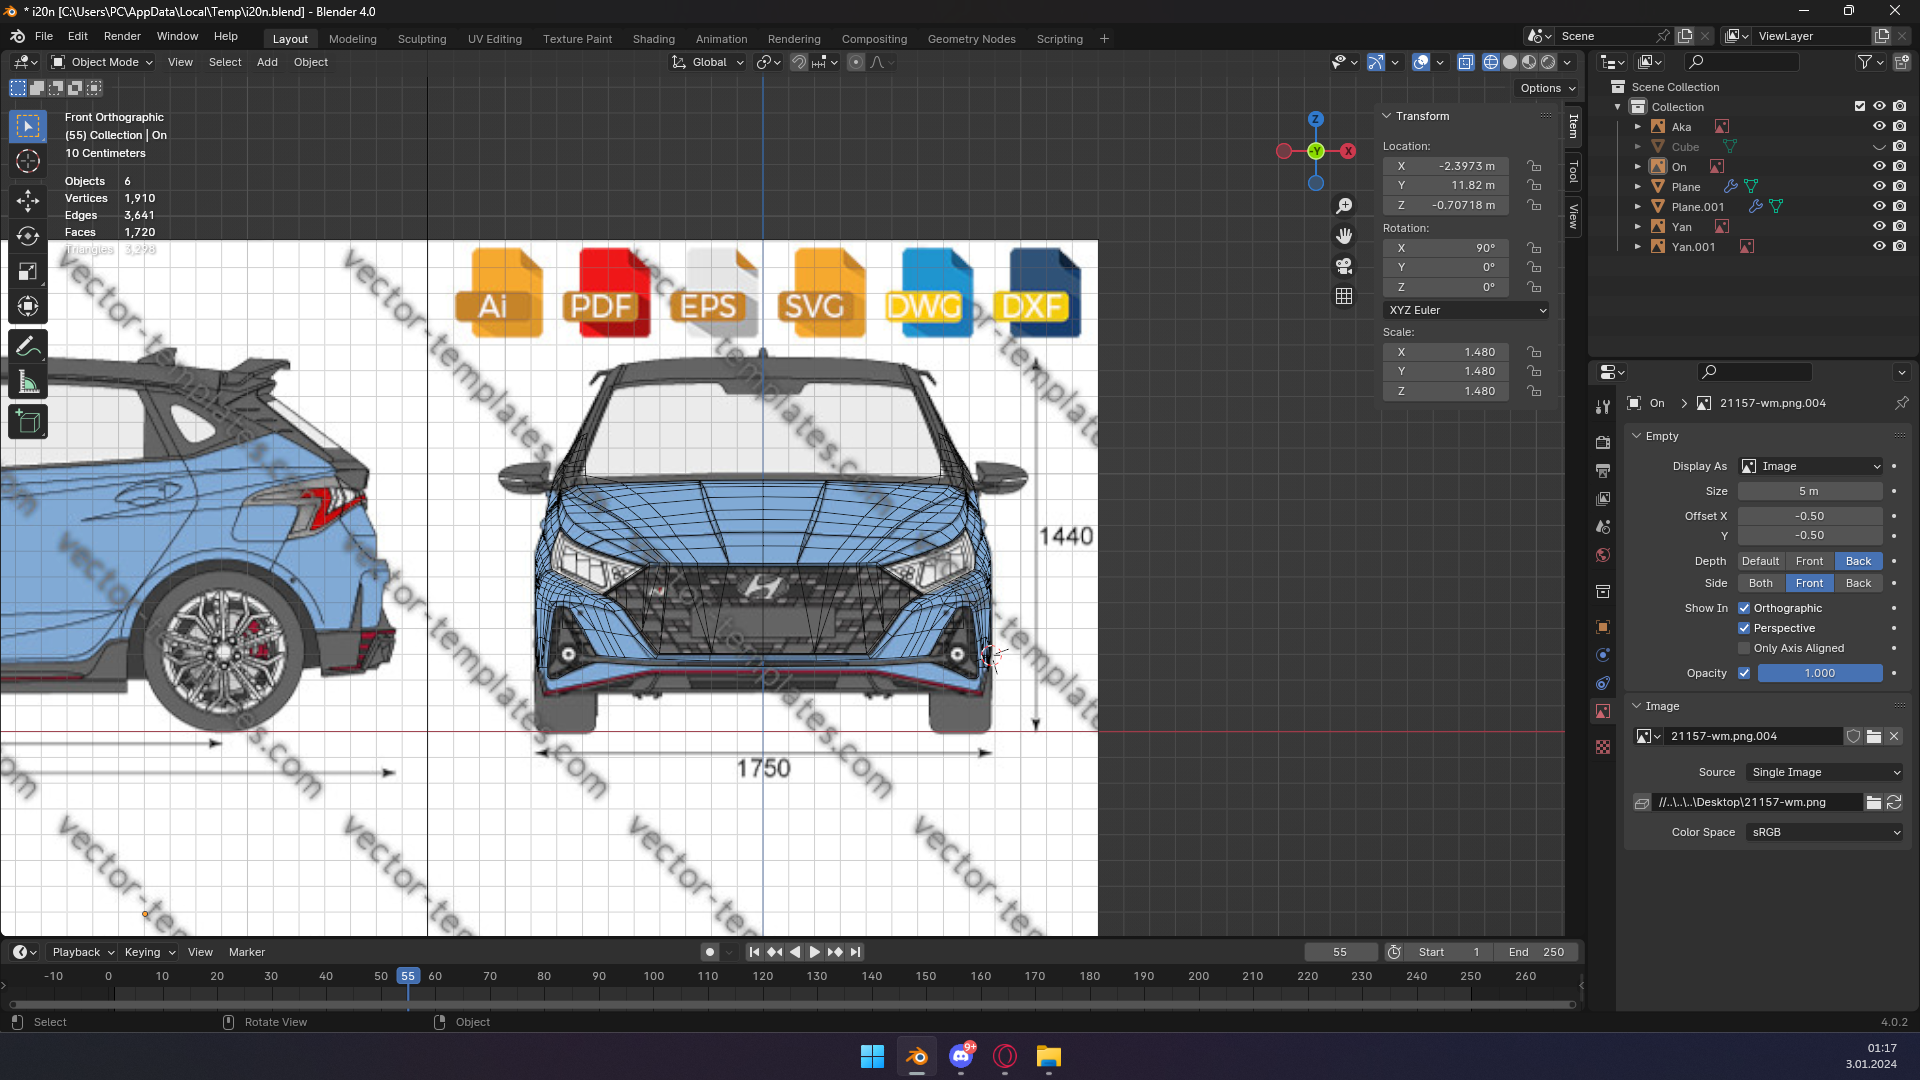Viewport: 1920px width, 1080px height.
Task: Activate the Annotate pencil tool
Action: point(28,346)
